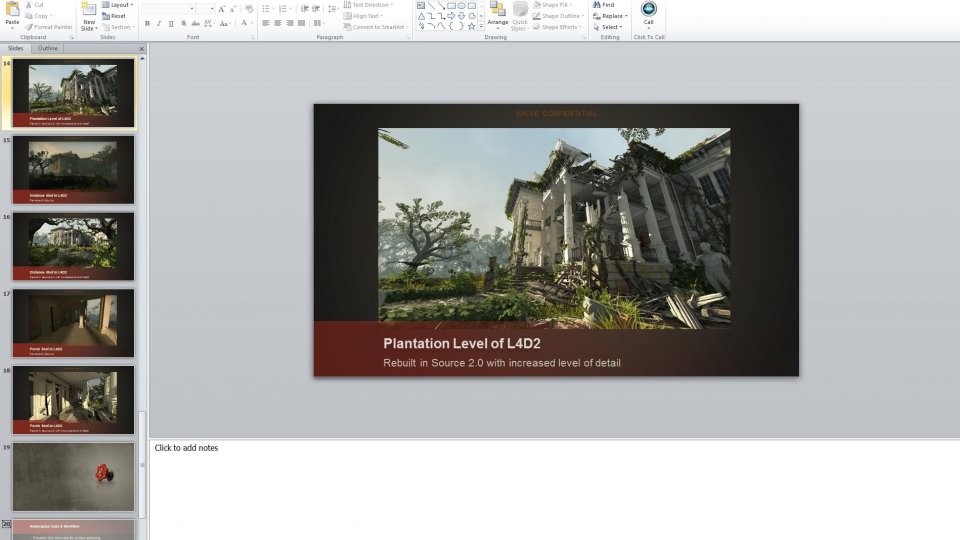The width and height of the screenshot is (960, 540).
Task: Open the font name combo box
Action: pyautogui.click(x=168, y=9)
